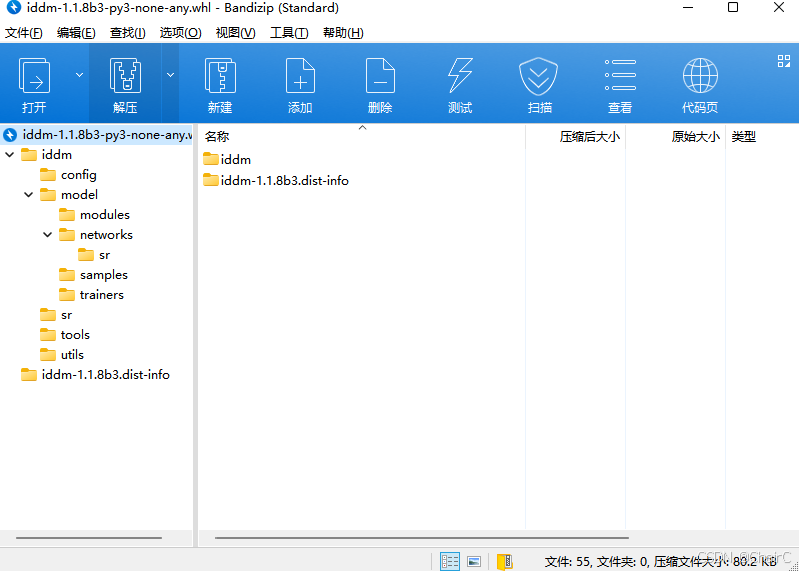Select the modules folder in tree
Screen dimensions: 799x571
(94, 214)
